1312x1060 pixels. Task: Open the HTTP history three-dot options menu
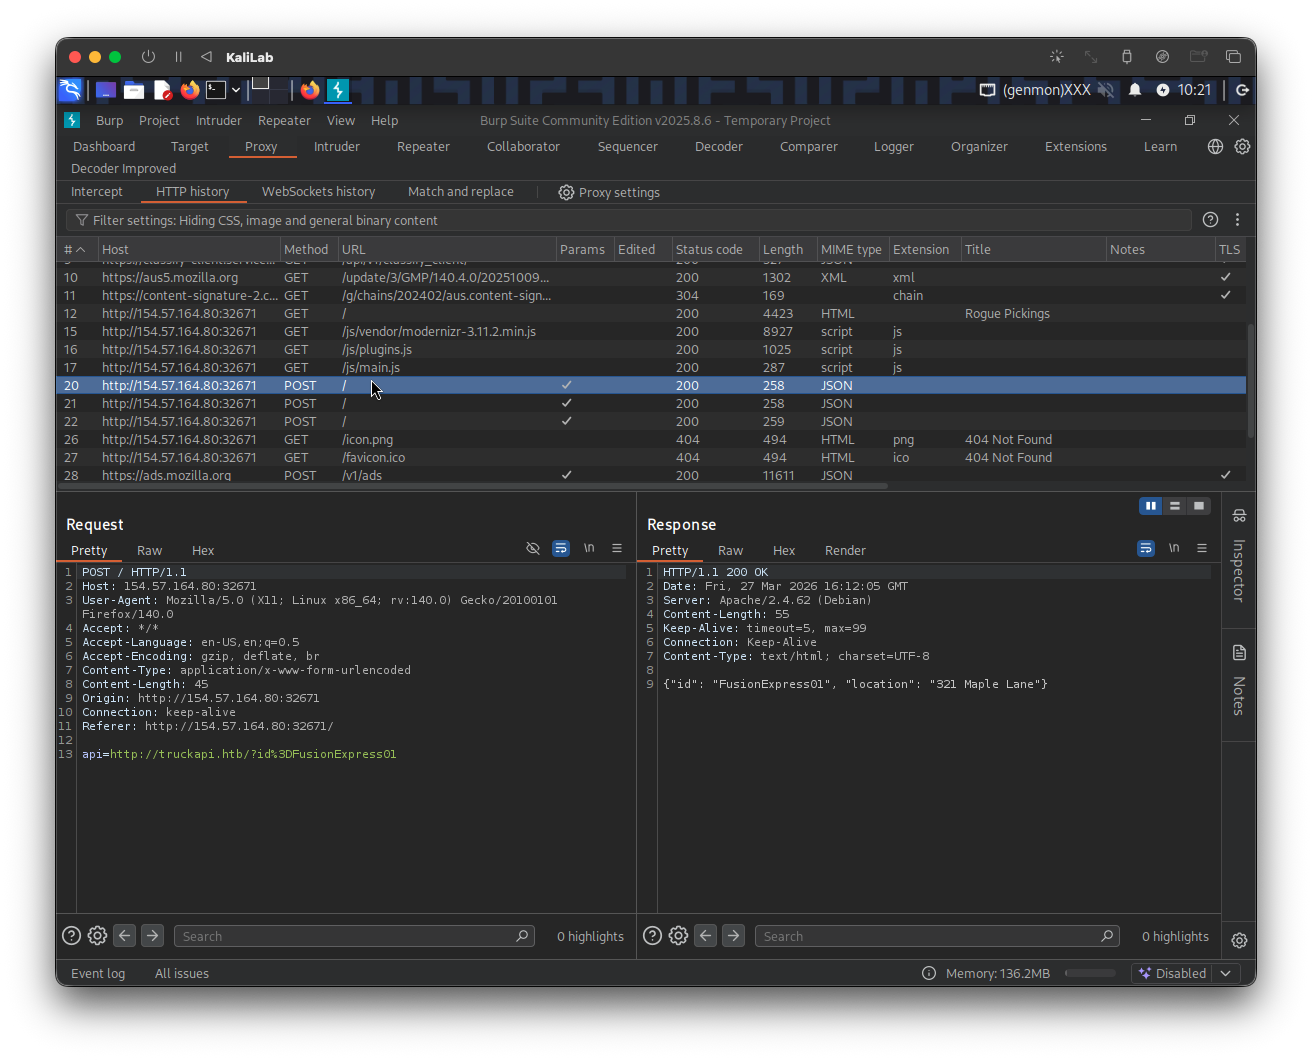tap(1237, 220)
